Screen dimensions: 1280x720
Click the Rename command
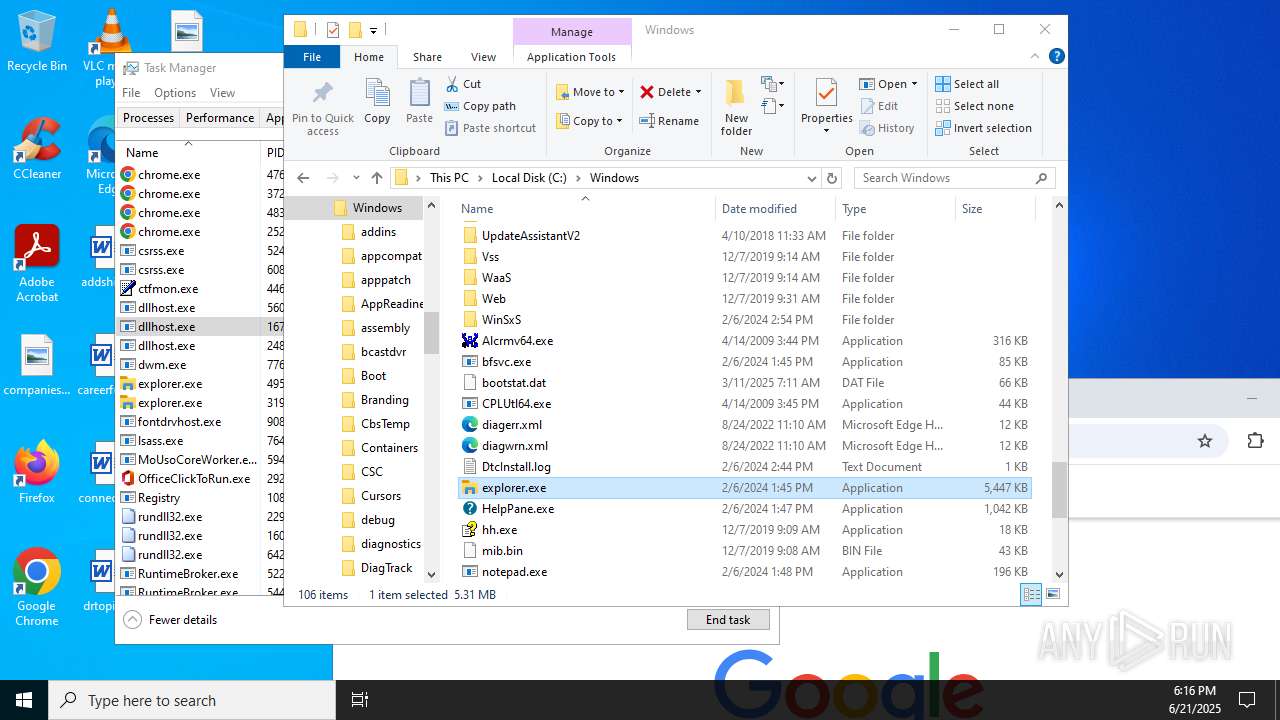coord(669,121)
